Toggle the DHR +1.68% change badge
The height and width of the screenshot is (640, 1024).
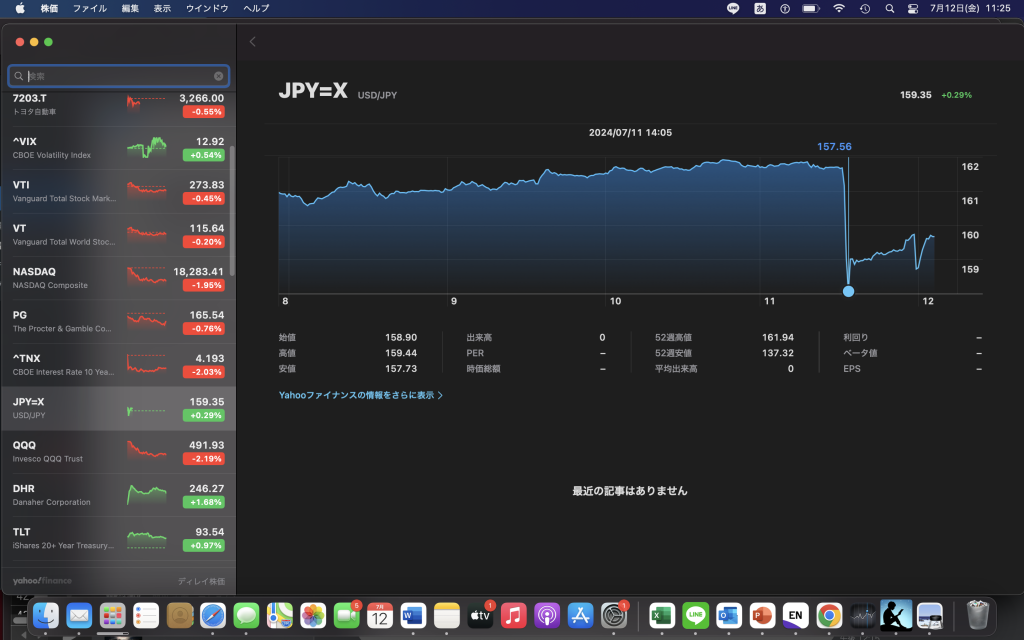(203, 503)
